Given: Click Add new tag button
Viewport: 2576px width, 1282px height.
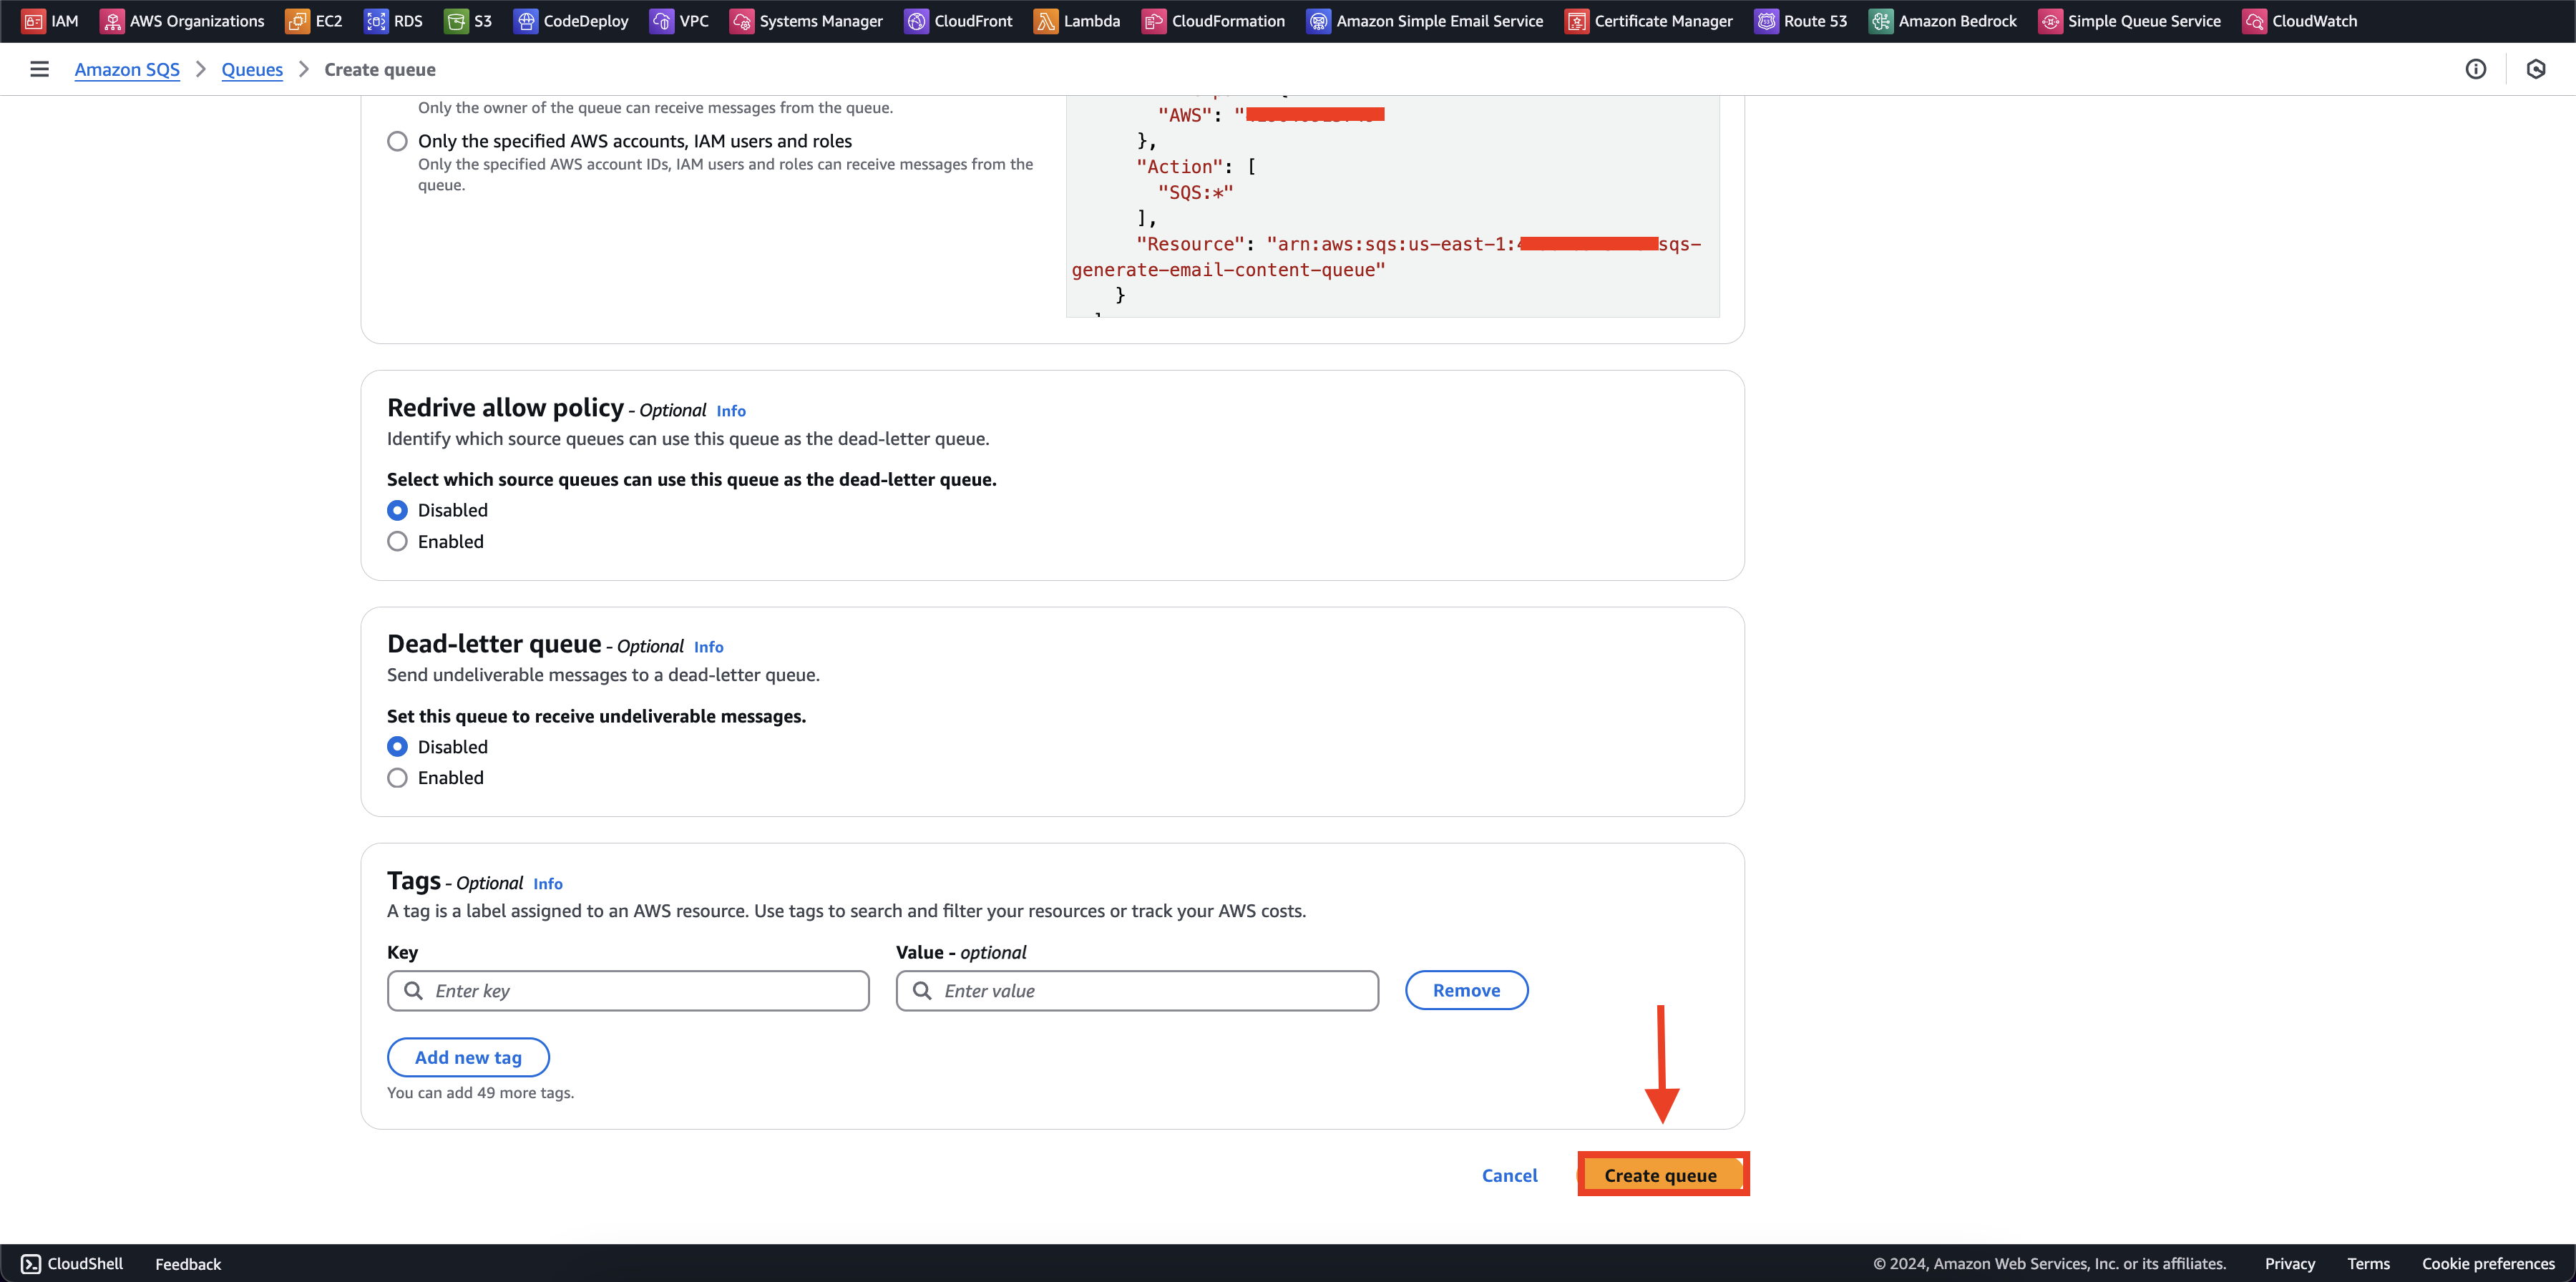Looking at the screenshot, I should (x=468, y=1055).
